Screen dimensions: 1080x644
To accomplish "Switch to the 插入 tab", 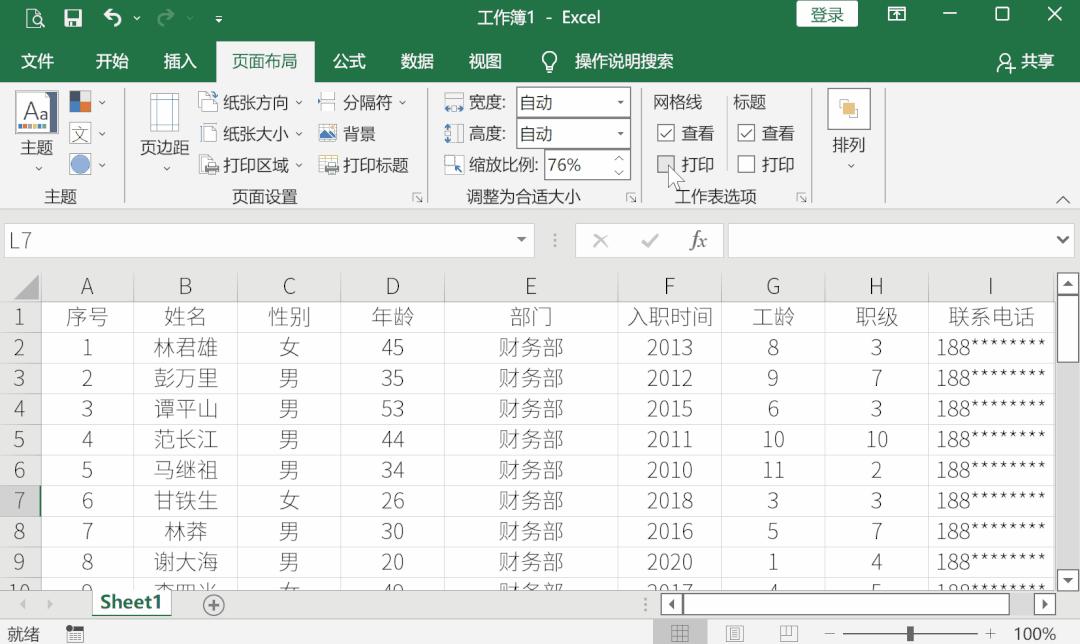I will [x=180, y=61].
